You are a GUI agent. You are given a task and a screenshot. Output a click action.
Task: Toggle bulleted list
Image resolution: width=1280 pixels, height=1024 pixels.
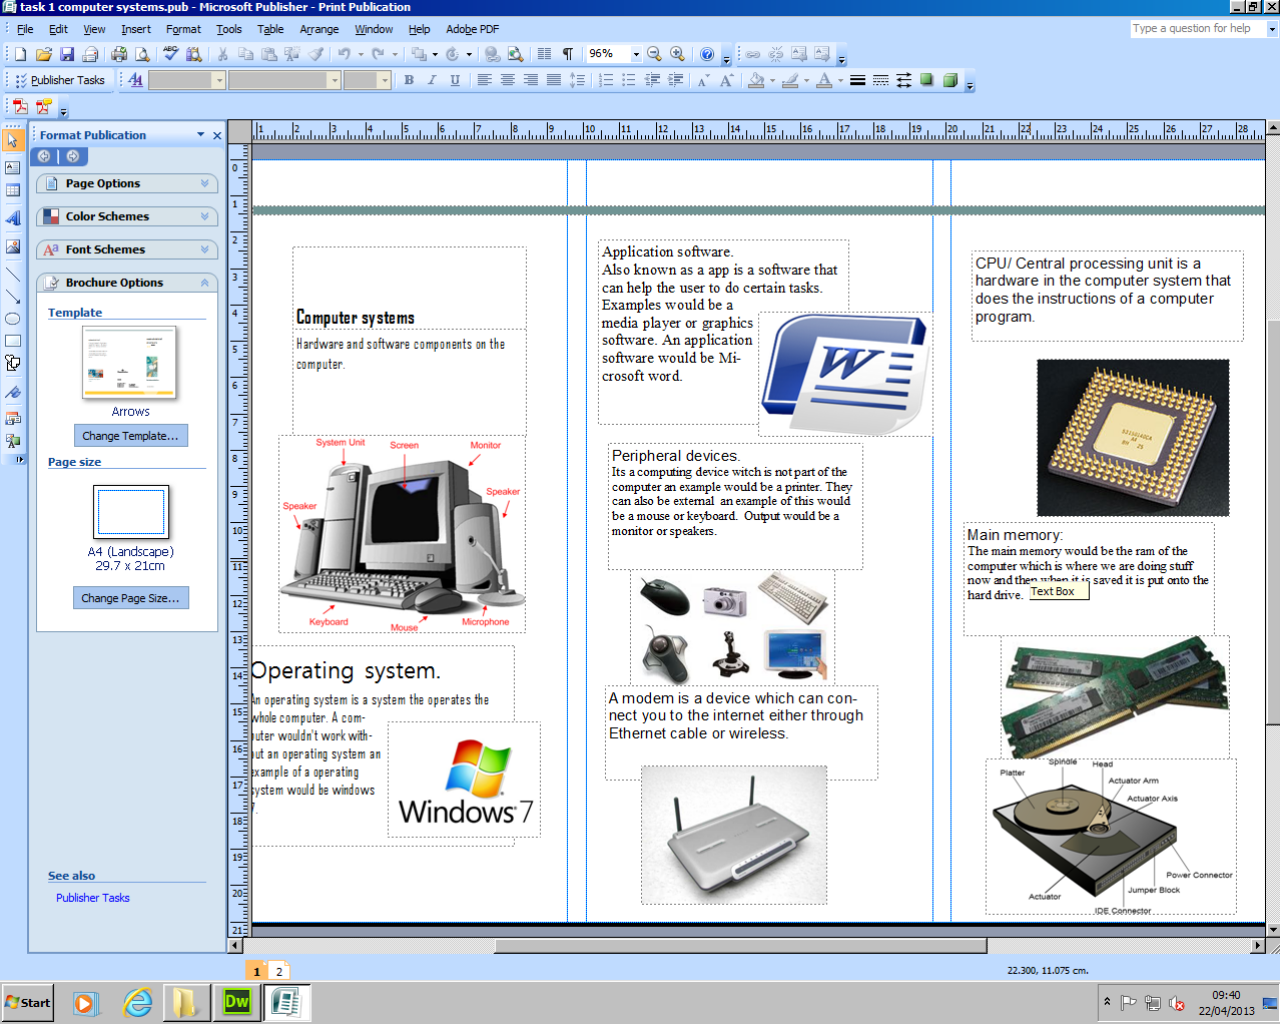point(629,80)
